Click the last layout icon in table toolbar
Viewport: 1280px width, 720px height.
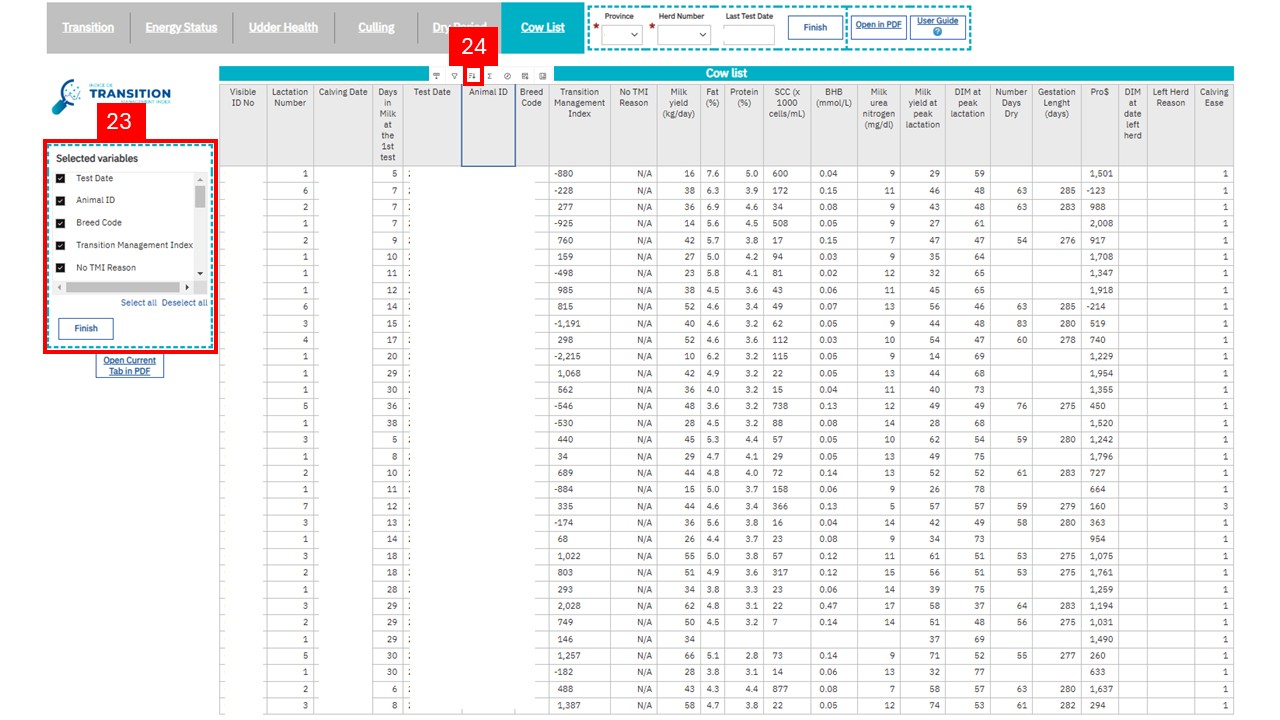(543, 75)
